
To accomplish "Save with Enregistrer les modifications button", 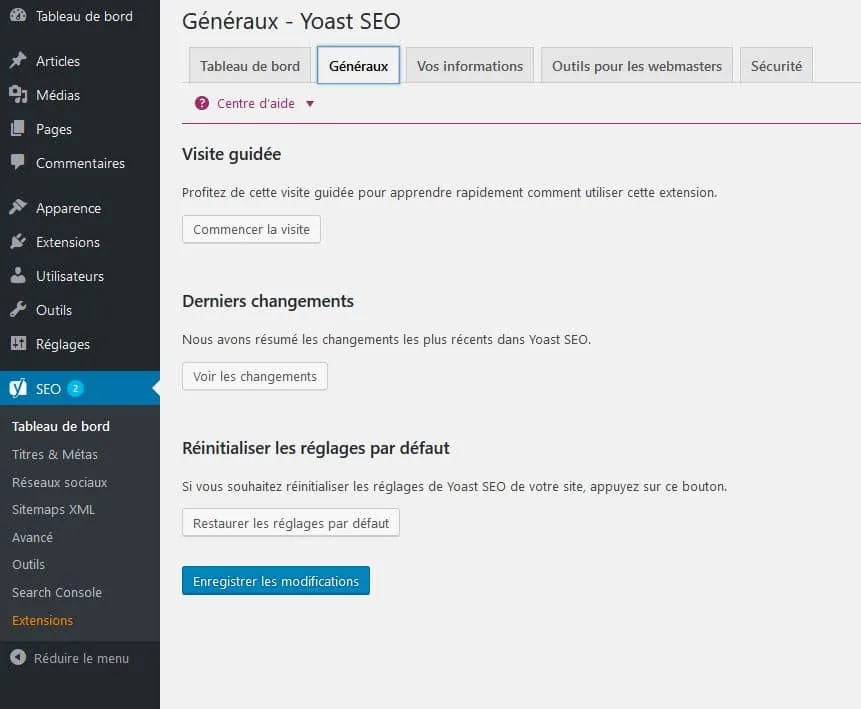I will pos(276,580).
